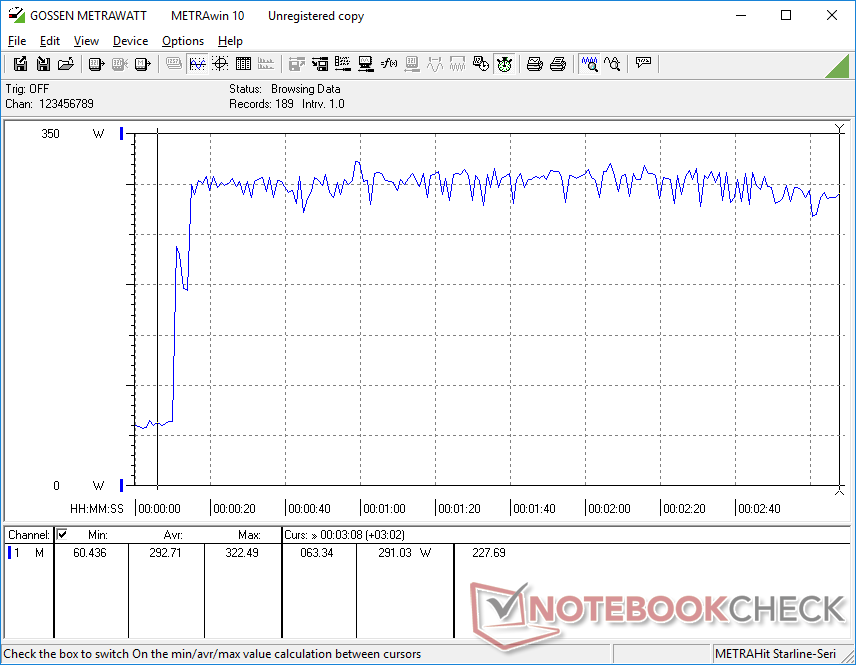Screen dimensions: 856x665
Task: Click the cursor value 291.03 W
Action: pyautogui.click(x=405, y=553)
